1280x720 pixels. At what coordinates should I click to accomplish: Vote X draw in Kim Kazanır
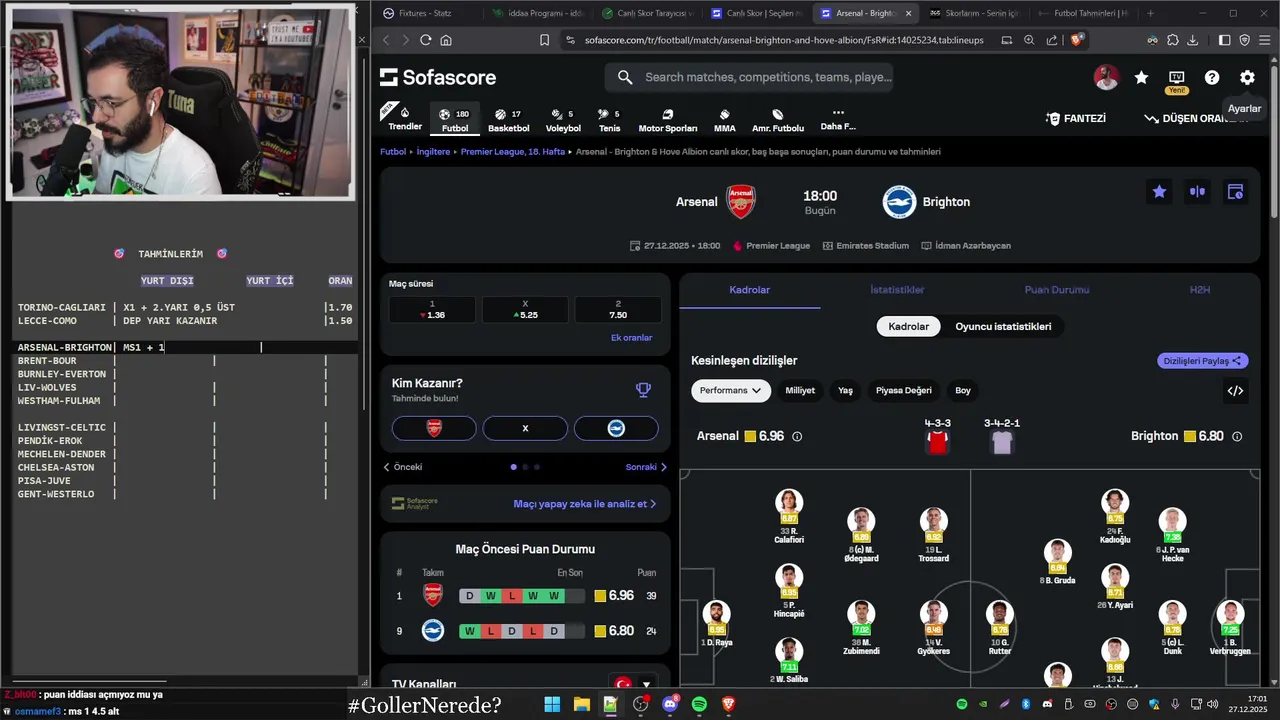pyautogui.click(x=525, y=428)
